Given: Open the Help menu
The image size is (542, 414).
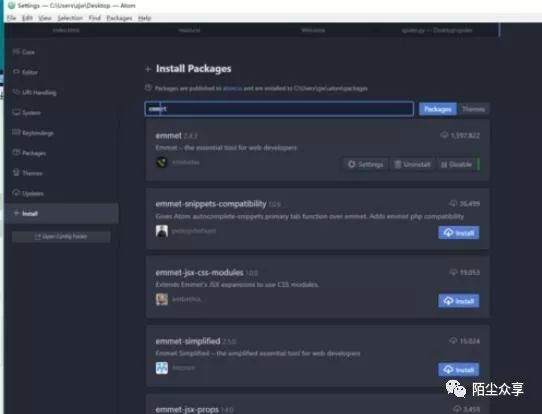Looking at the screenshot, I should 144,18.
